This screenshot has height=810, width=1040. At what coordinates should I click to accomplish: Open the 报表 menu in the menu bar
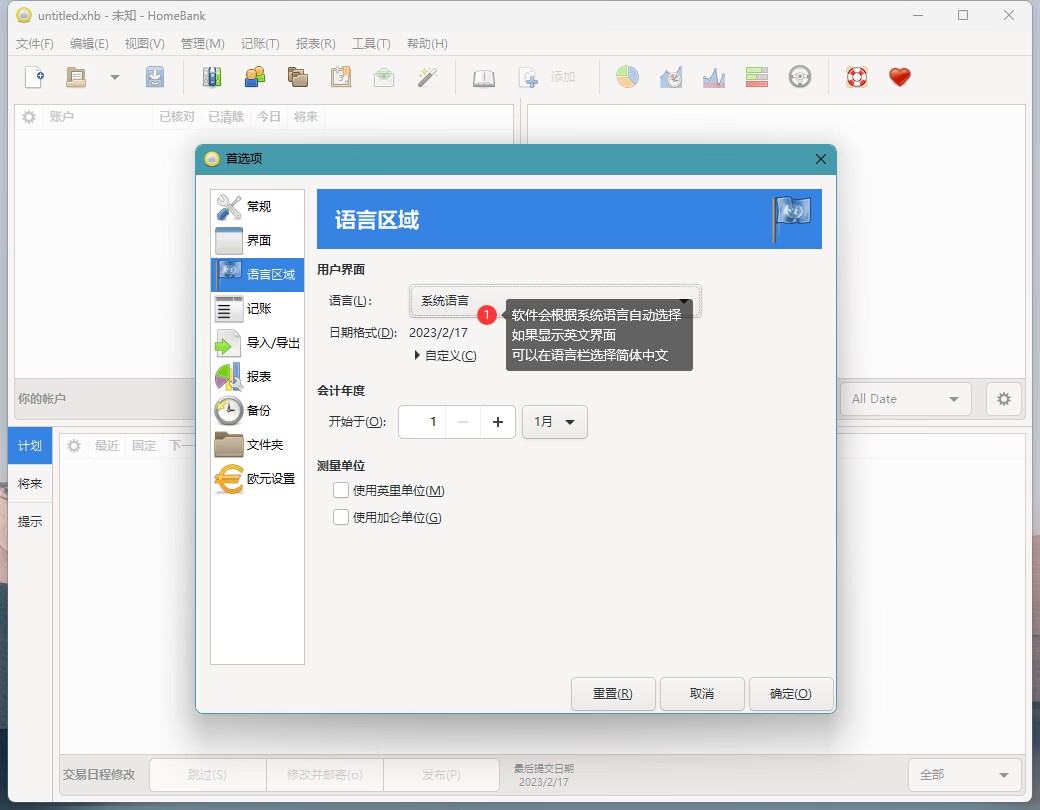click(x=315, y=44)
